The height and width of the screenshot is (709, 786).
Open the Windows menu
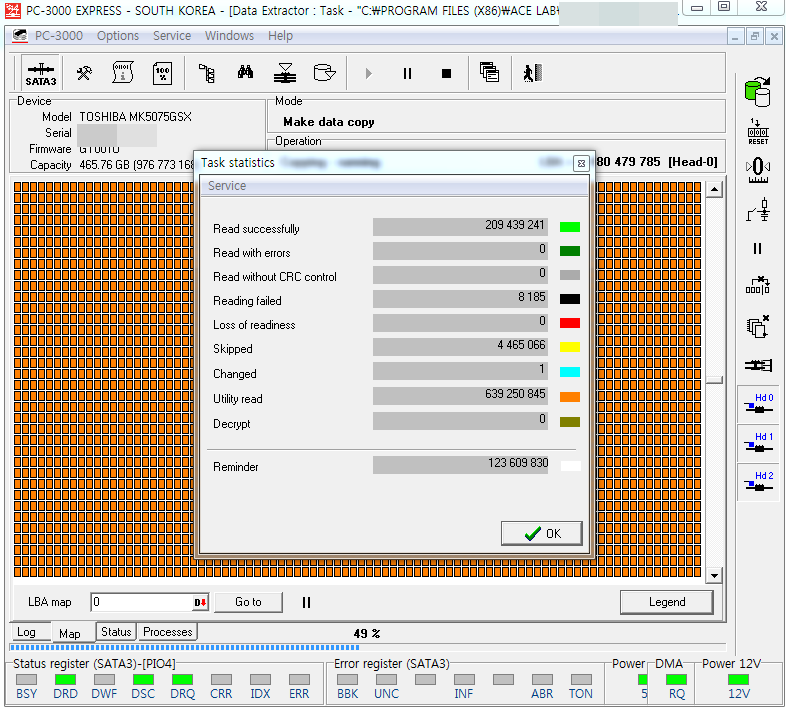pos(229,36)
